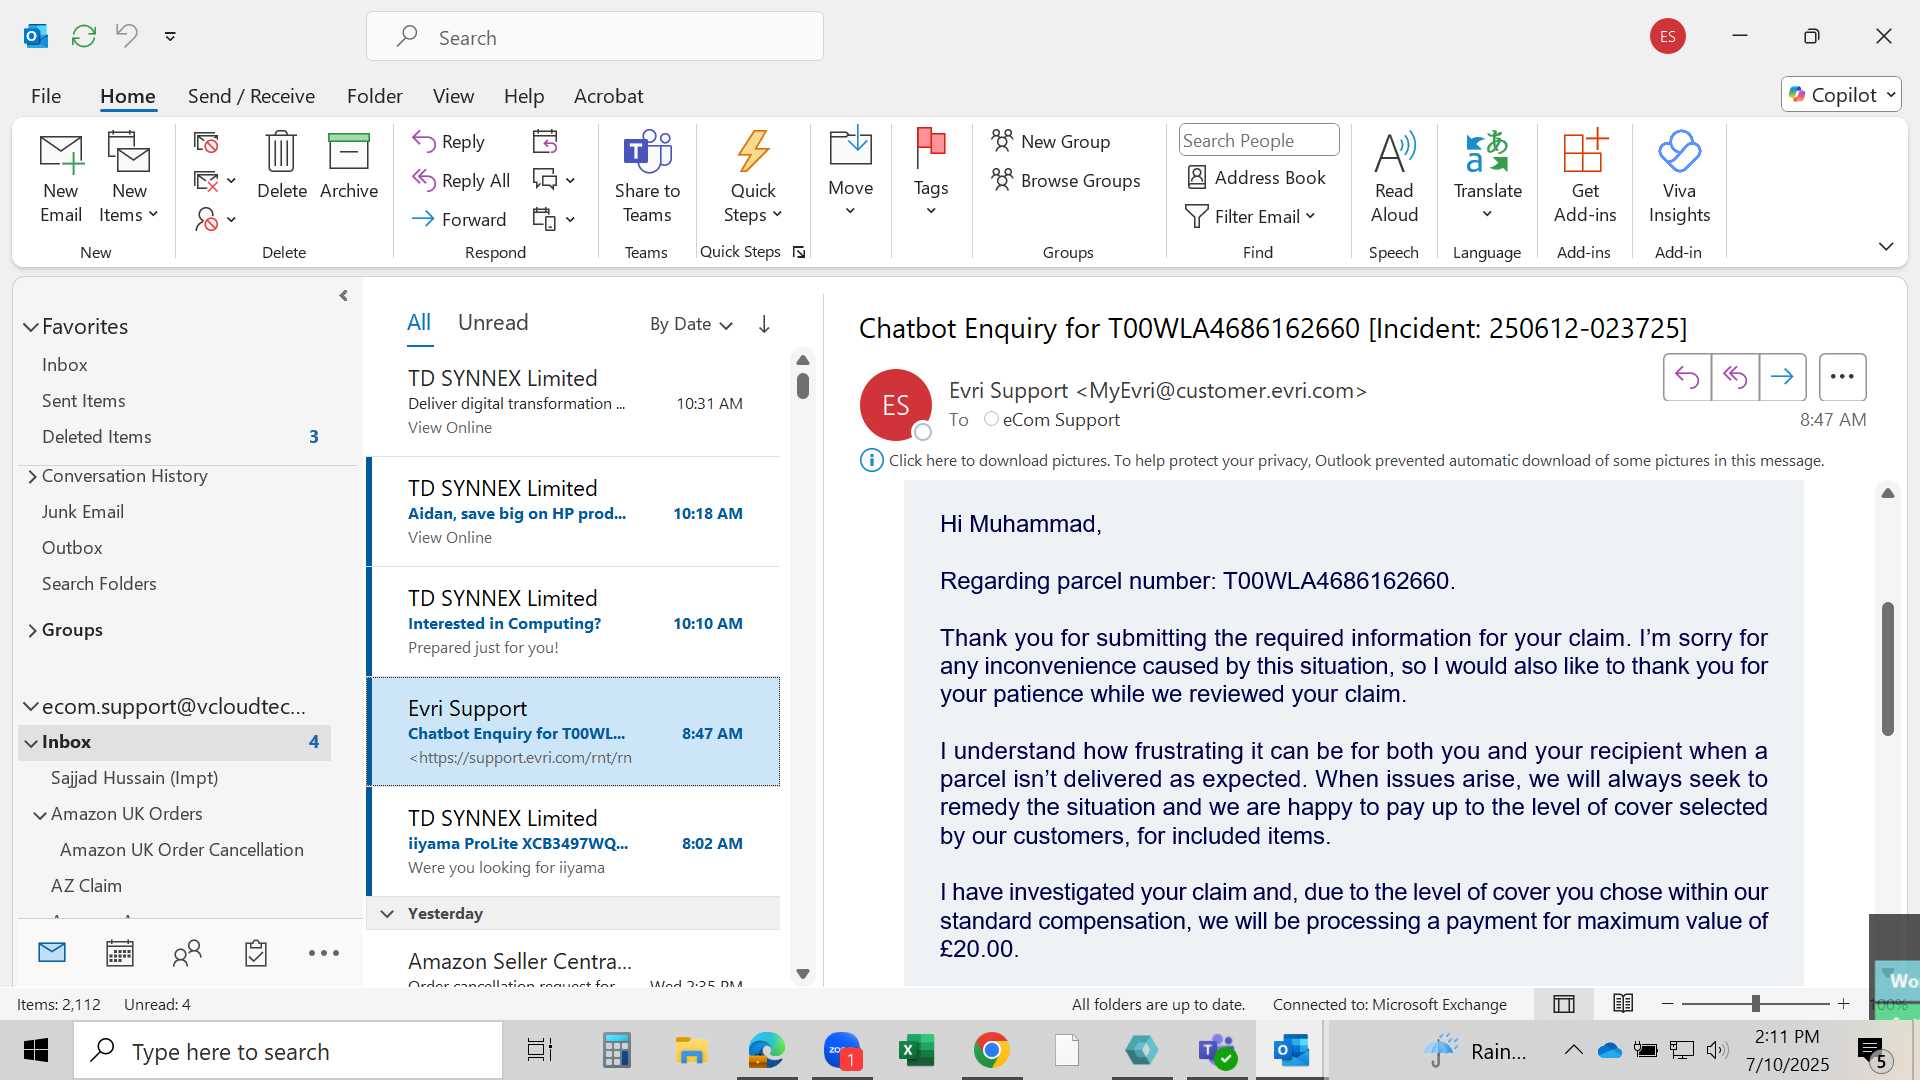This screenshot has width=1920, height=1080.
Task: Open the Folder tab
Action: (374, 96)
